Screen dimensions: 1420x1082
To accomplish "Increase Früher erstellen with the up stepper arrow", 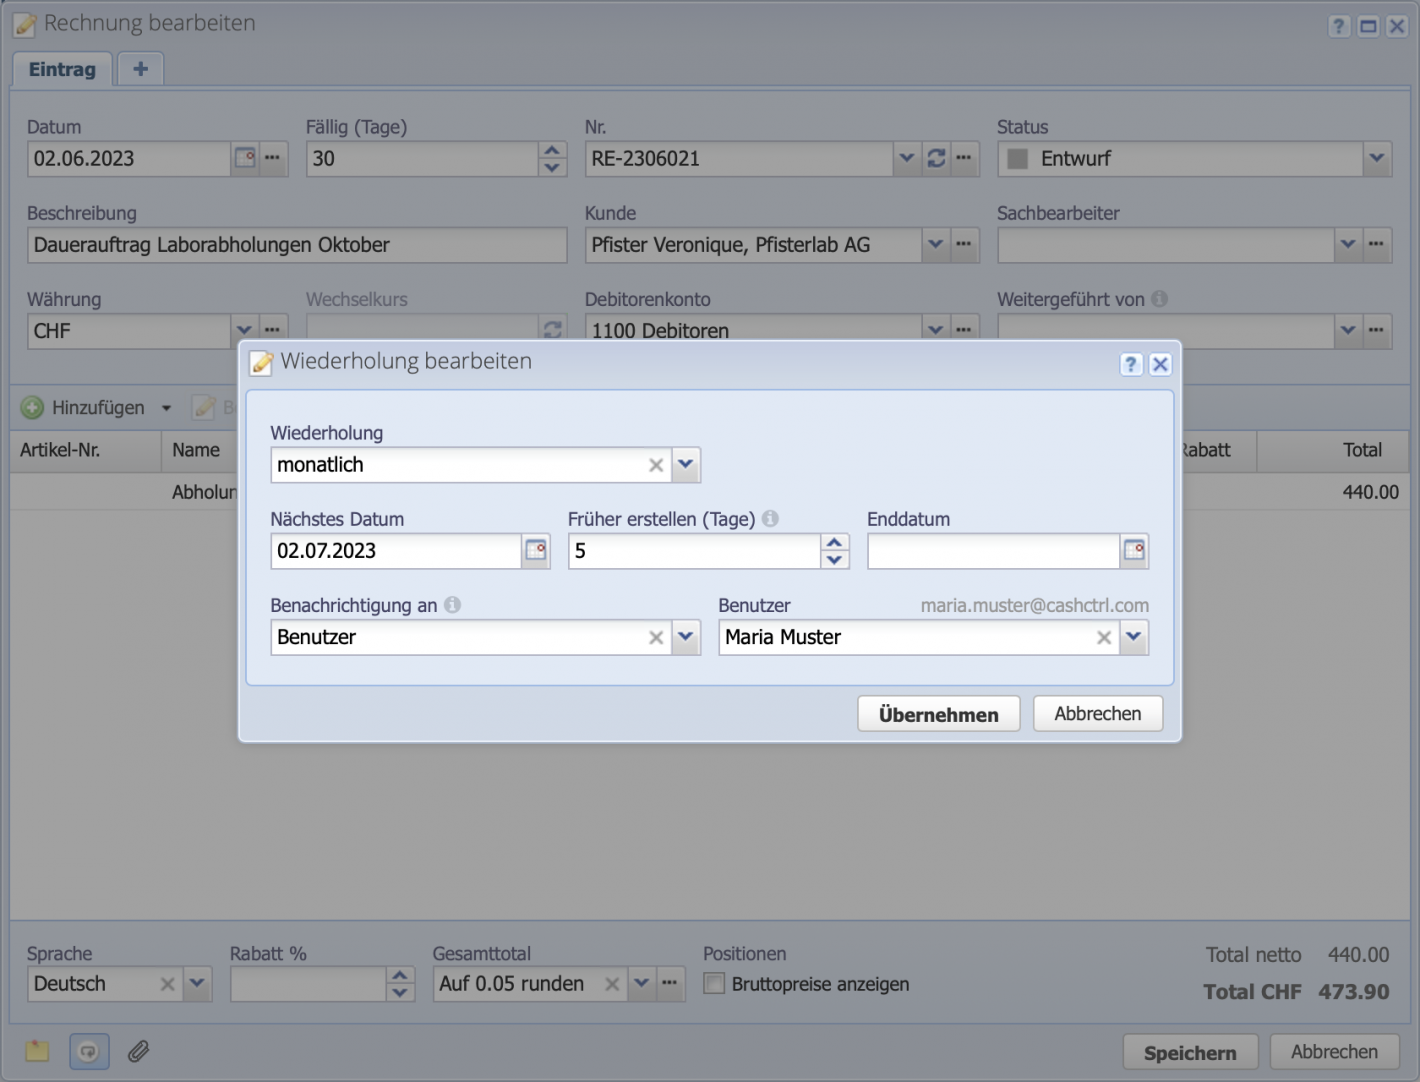I will tap(834, 543).
